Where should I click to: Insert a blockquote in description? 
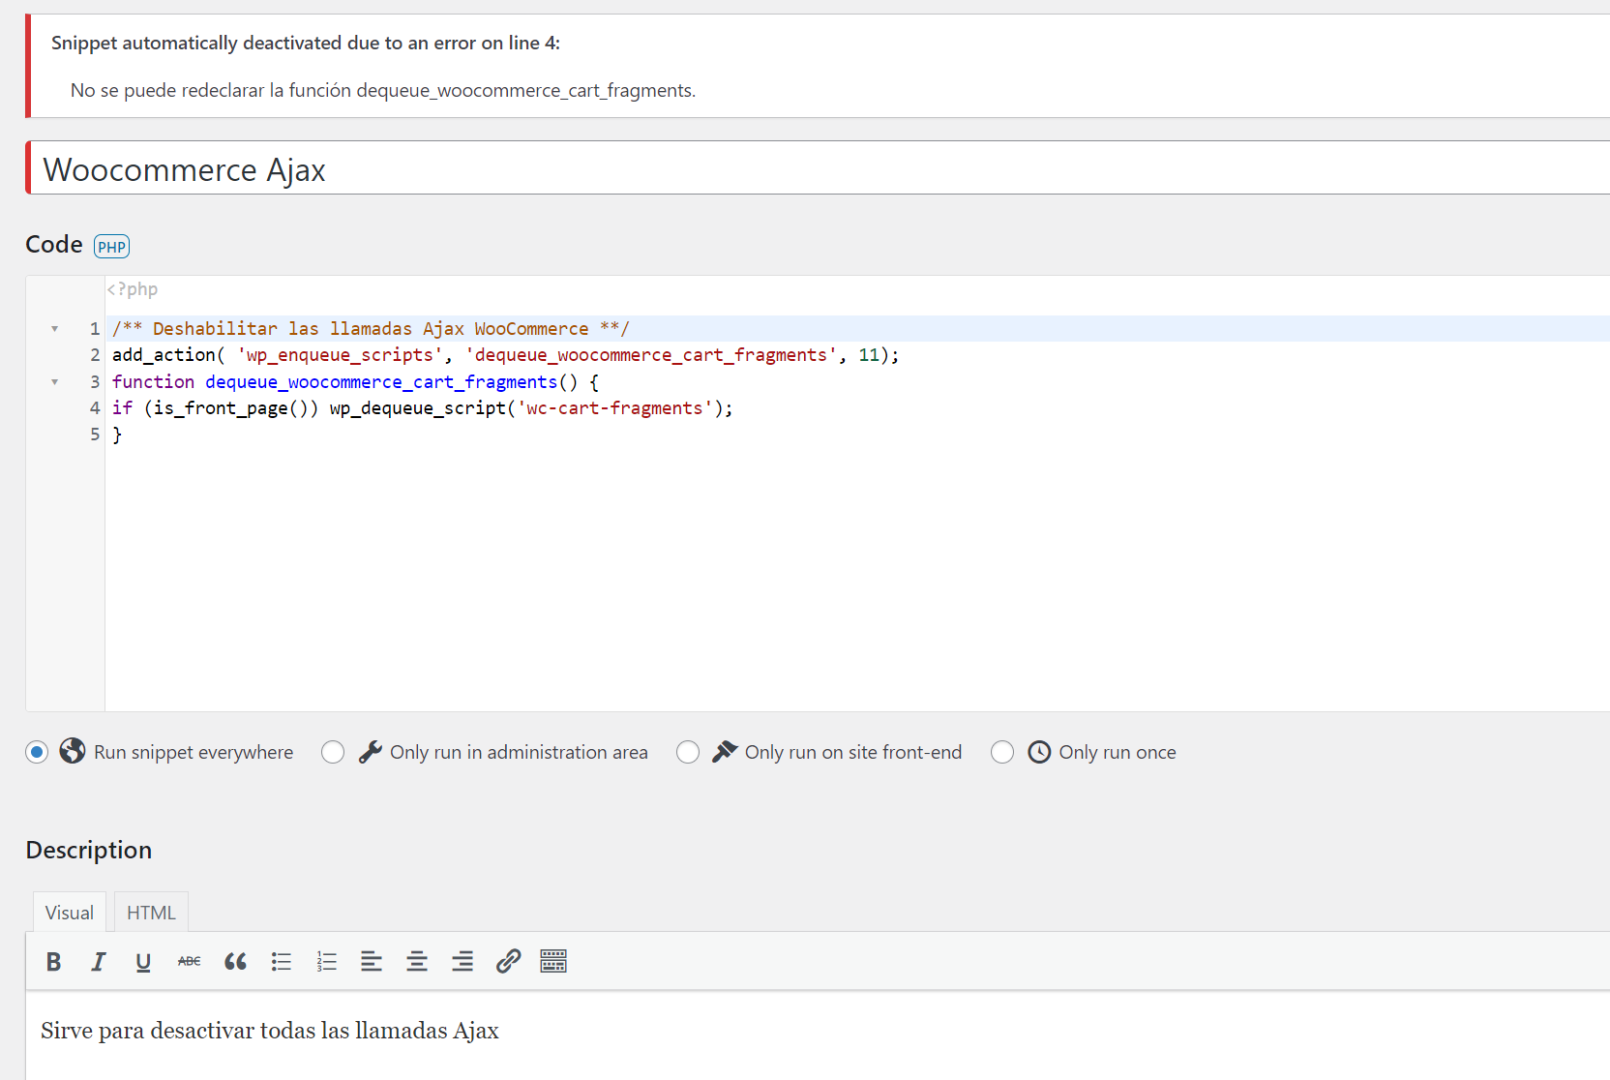point(235,962)
